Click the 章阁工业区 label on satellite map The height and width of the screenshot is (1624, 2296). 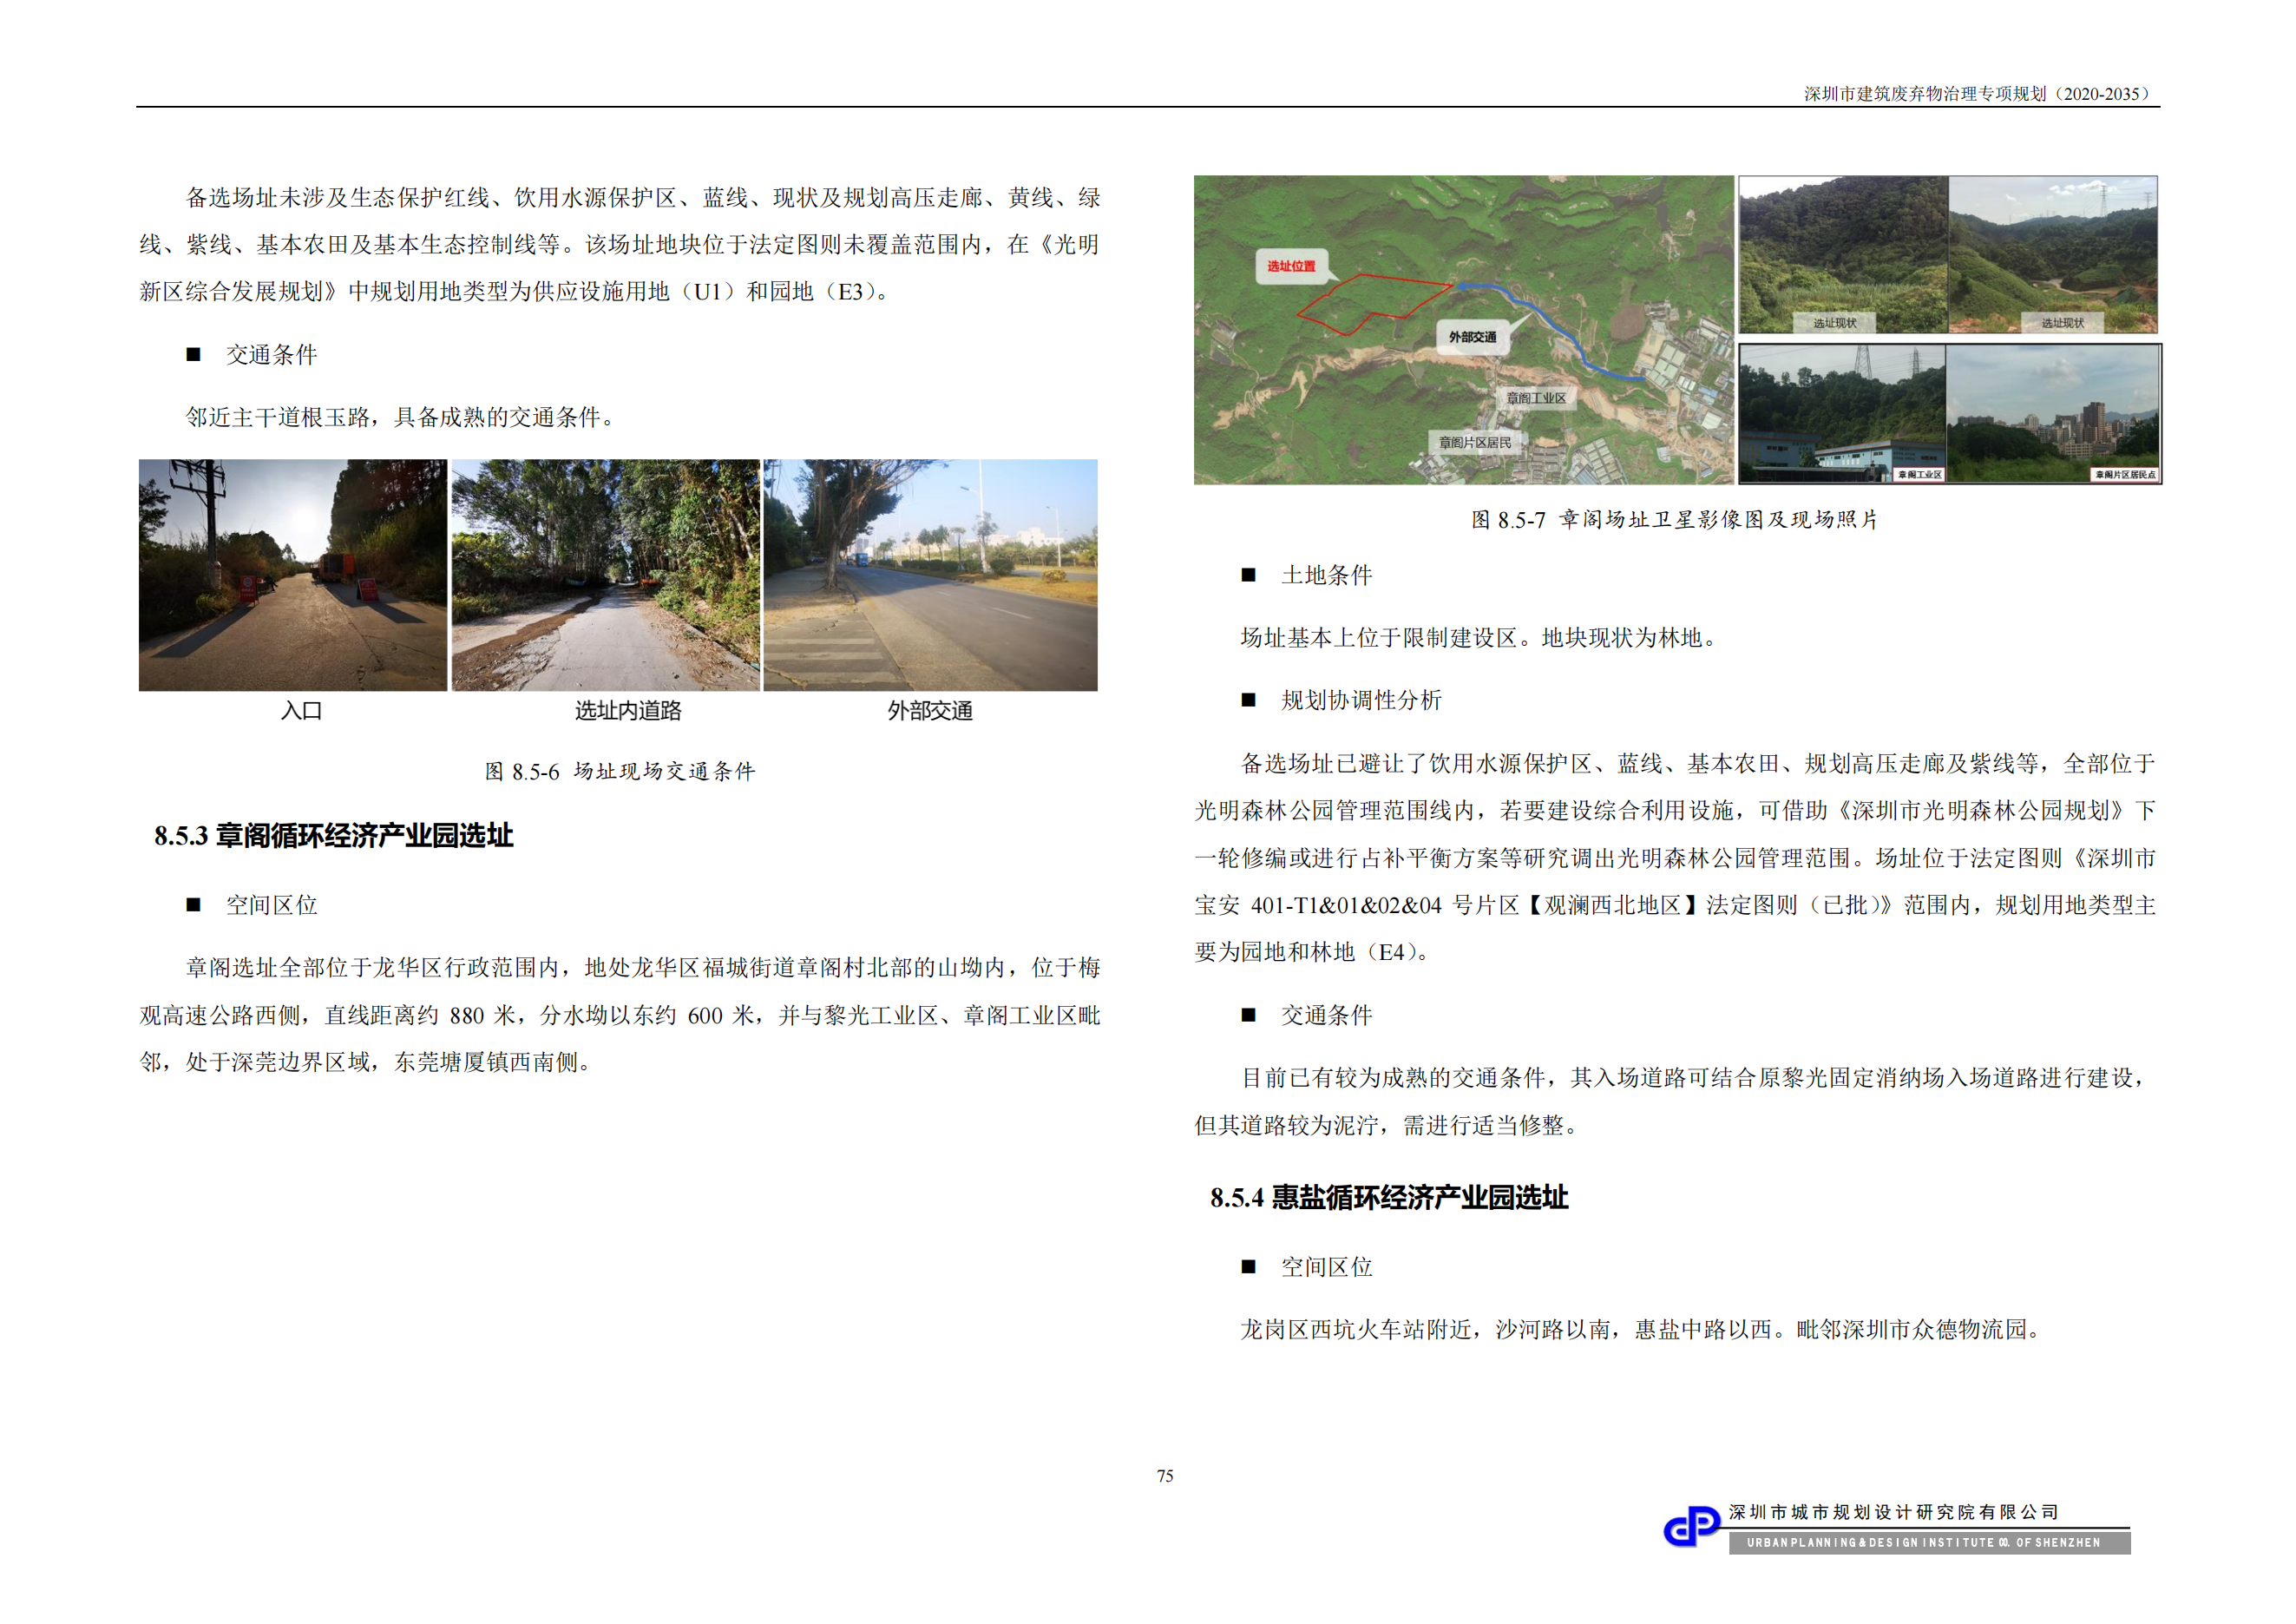[1536, 398]
